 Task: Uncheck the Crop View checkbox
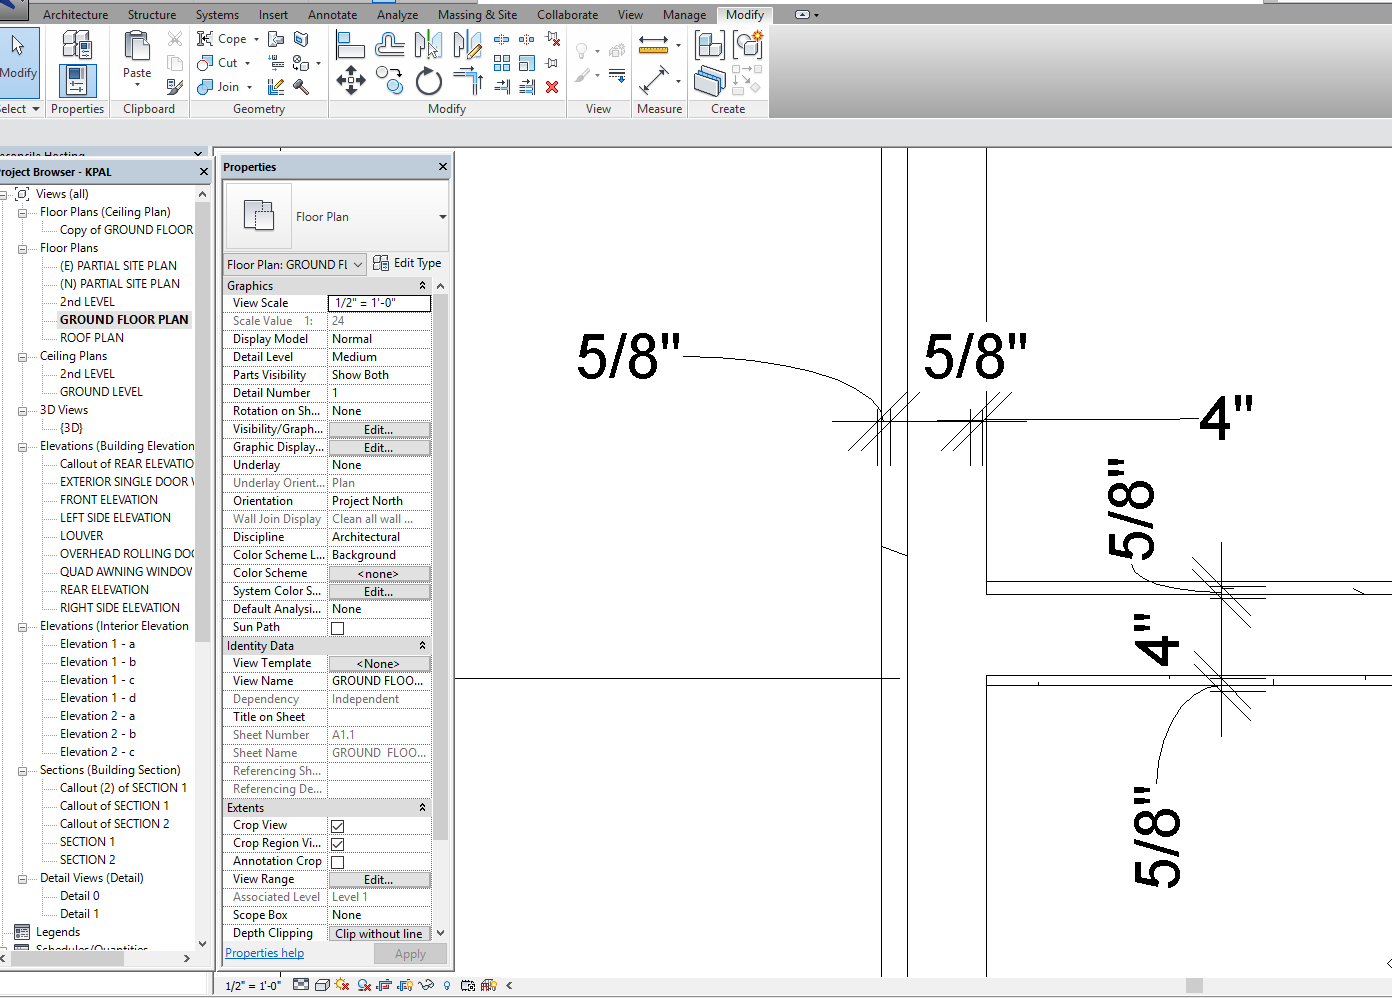point(338,826)
